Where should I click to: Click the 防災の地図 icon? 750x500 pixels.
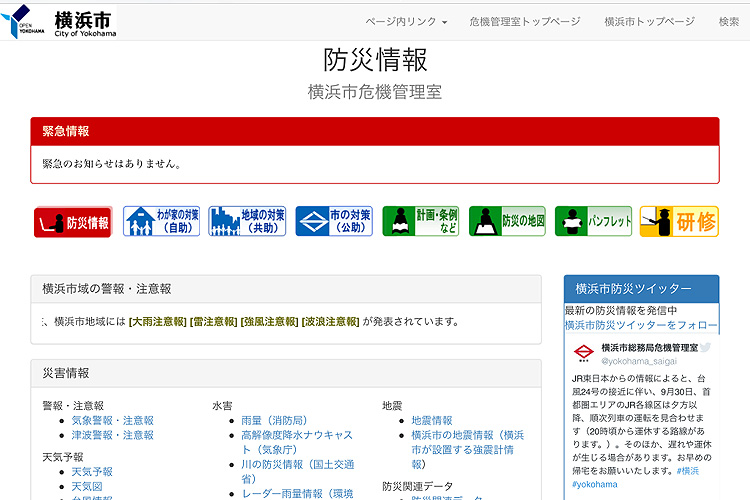[x=507, y=222]
